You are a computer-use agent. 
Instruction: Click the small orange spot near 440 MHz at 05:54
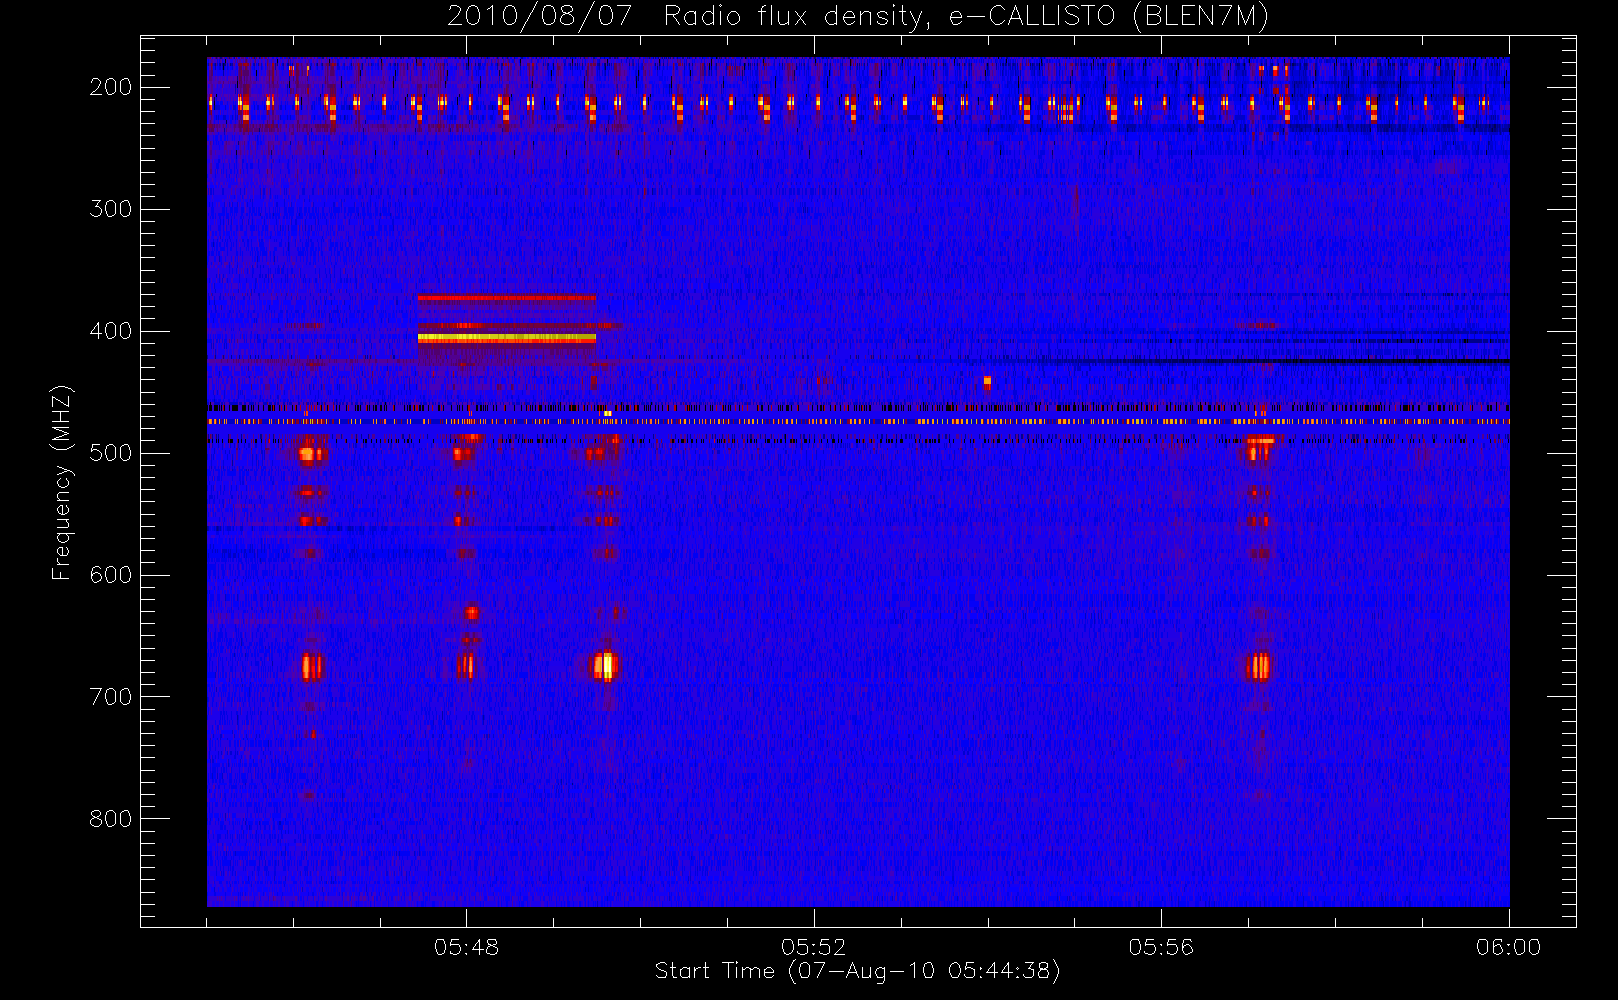click(x=987, y=382)
